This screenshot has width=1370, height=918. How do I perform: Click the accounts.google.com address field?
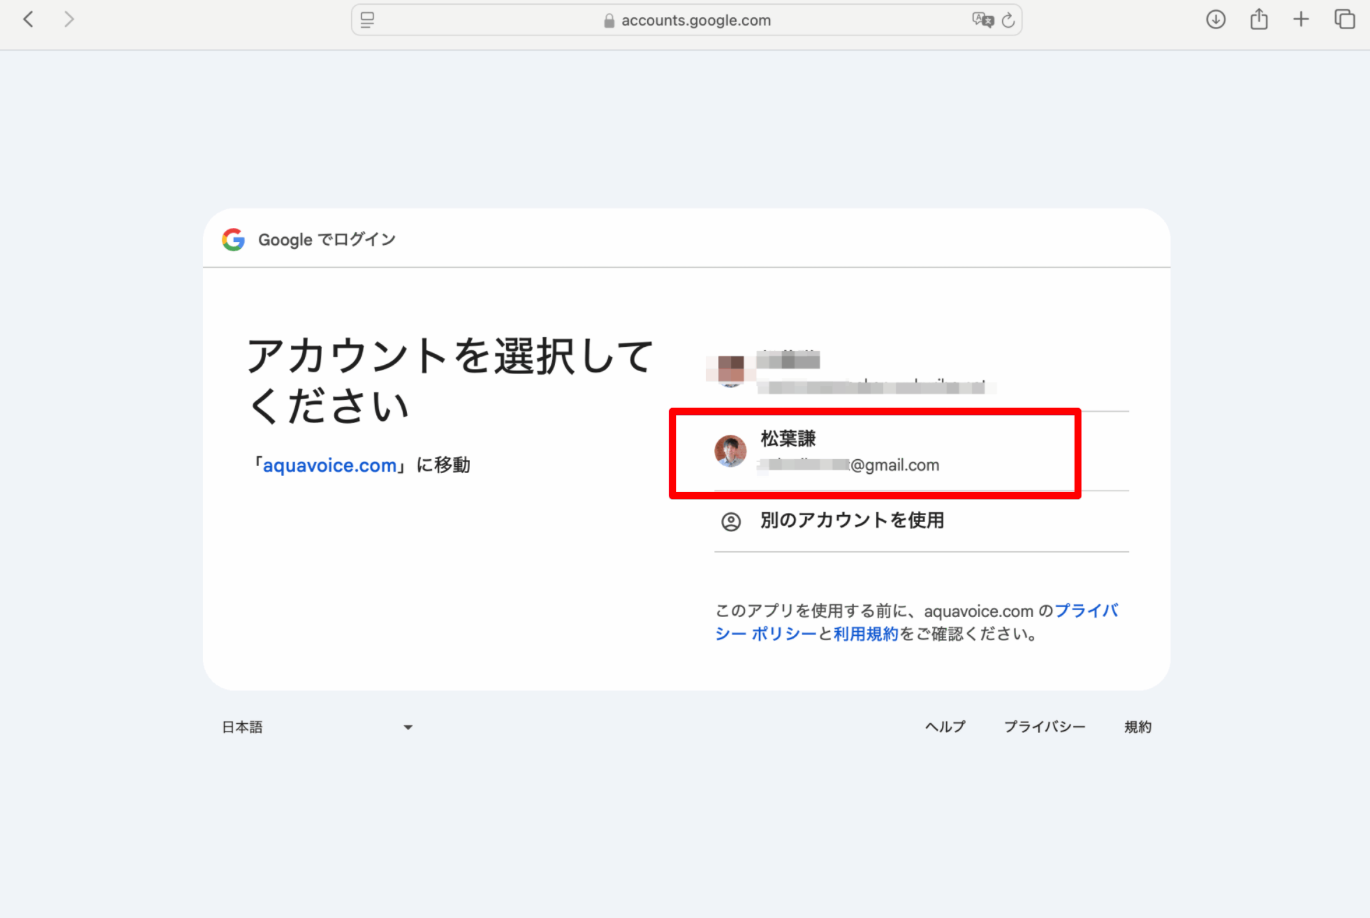(695, 20)
